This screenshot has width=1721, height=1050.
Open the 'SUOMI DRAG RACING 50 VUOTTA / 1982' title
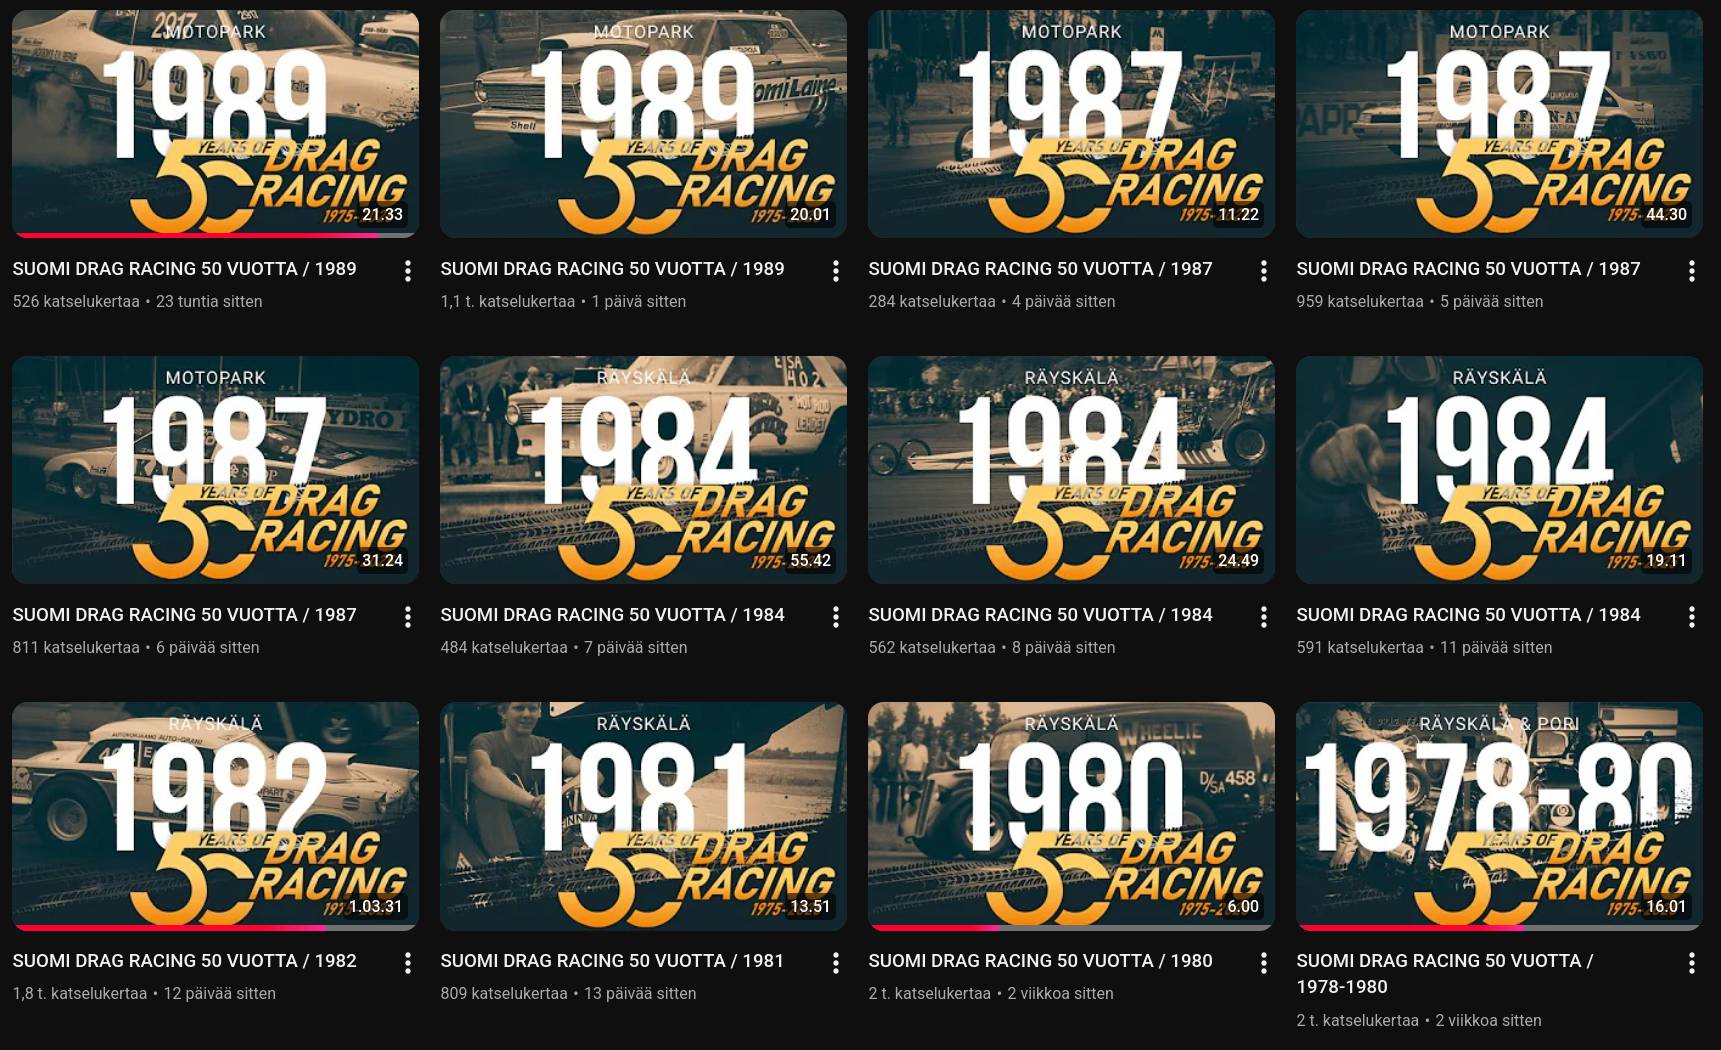click(x=184, y=961)
